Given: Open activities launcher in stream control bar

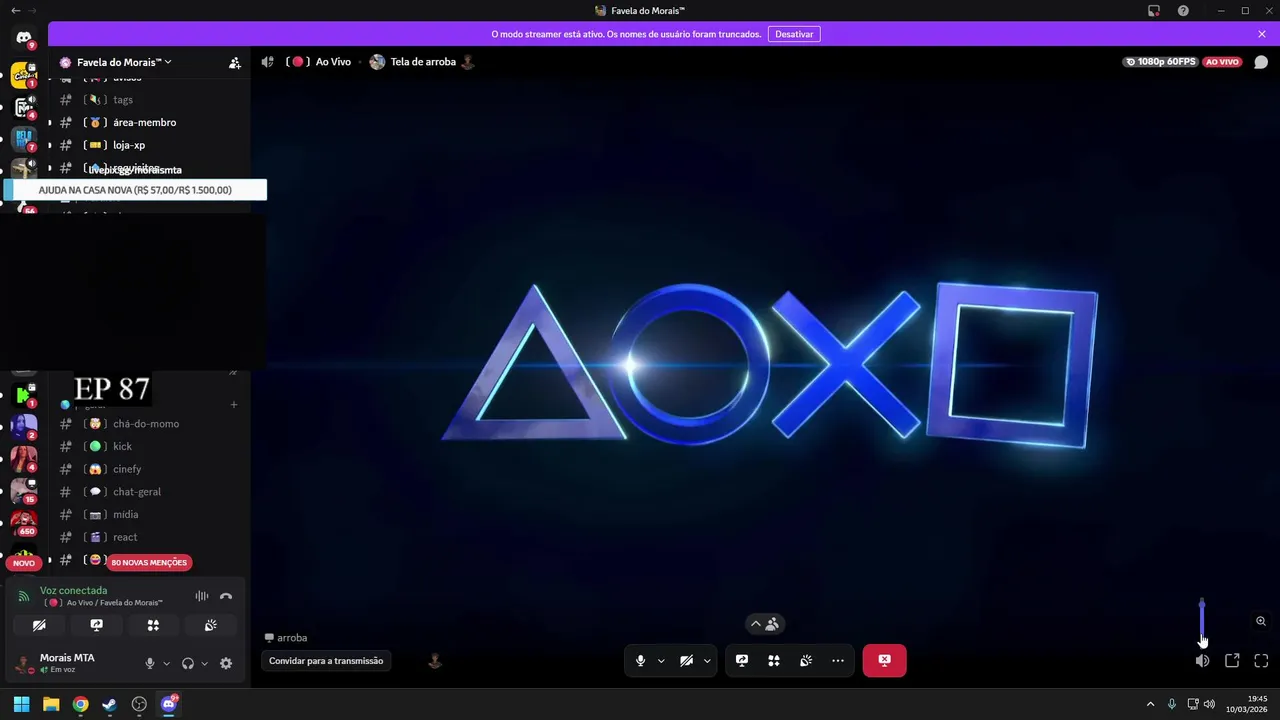Looking at the screenshot, I should (x=774, y=661).
